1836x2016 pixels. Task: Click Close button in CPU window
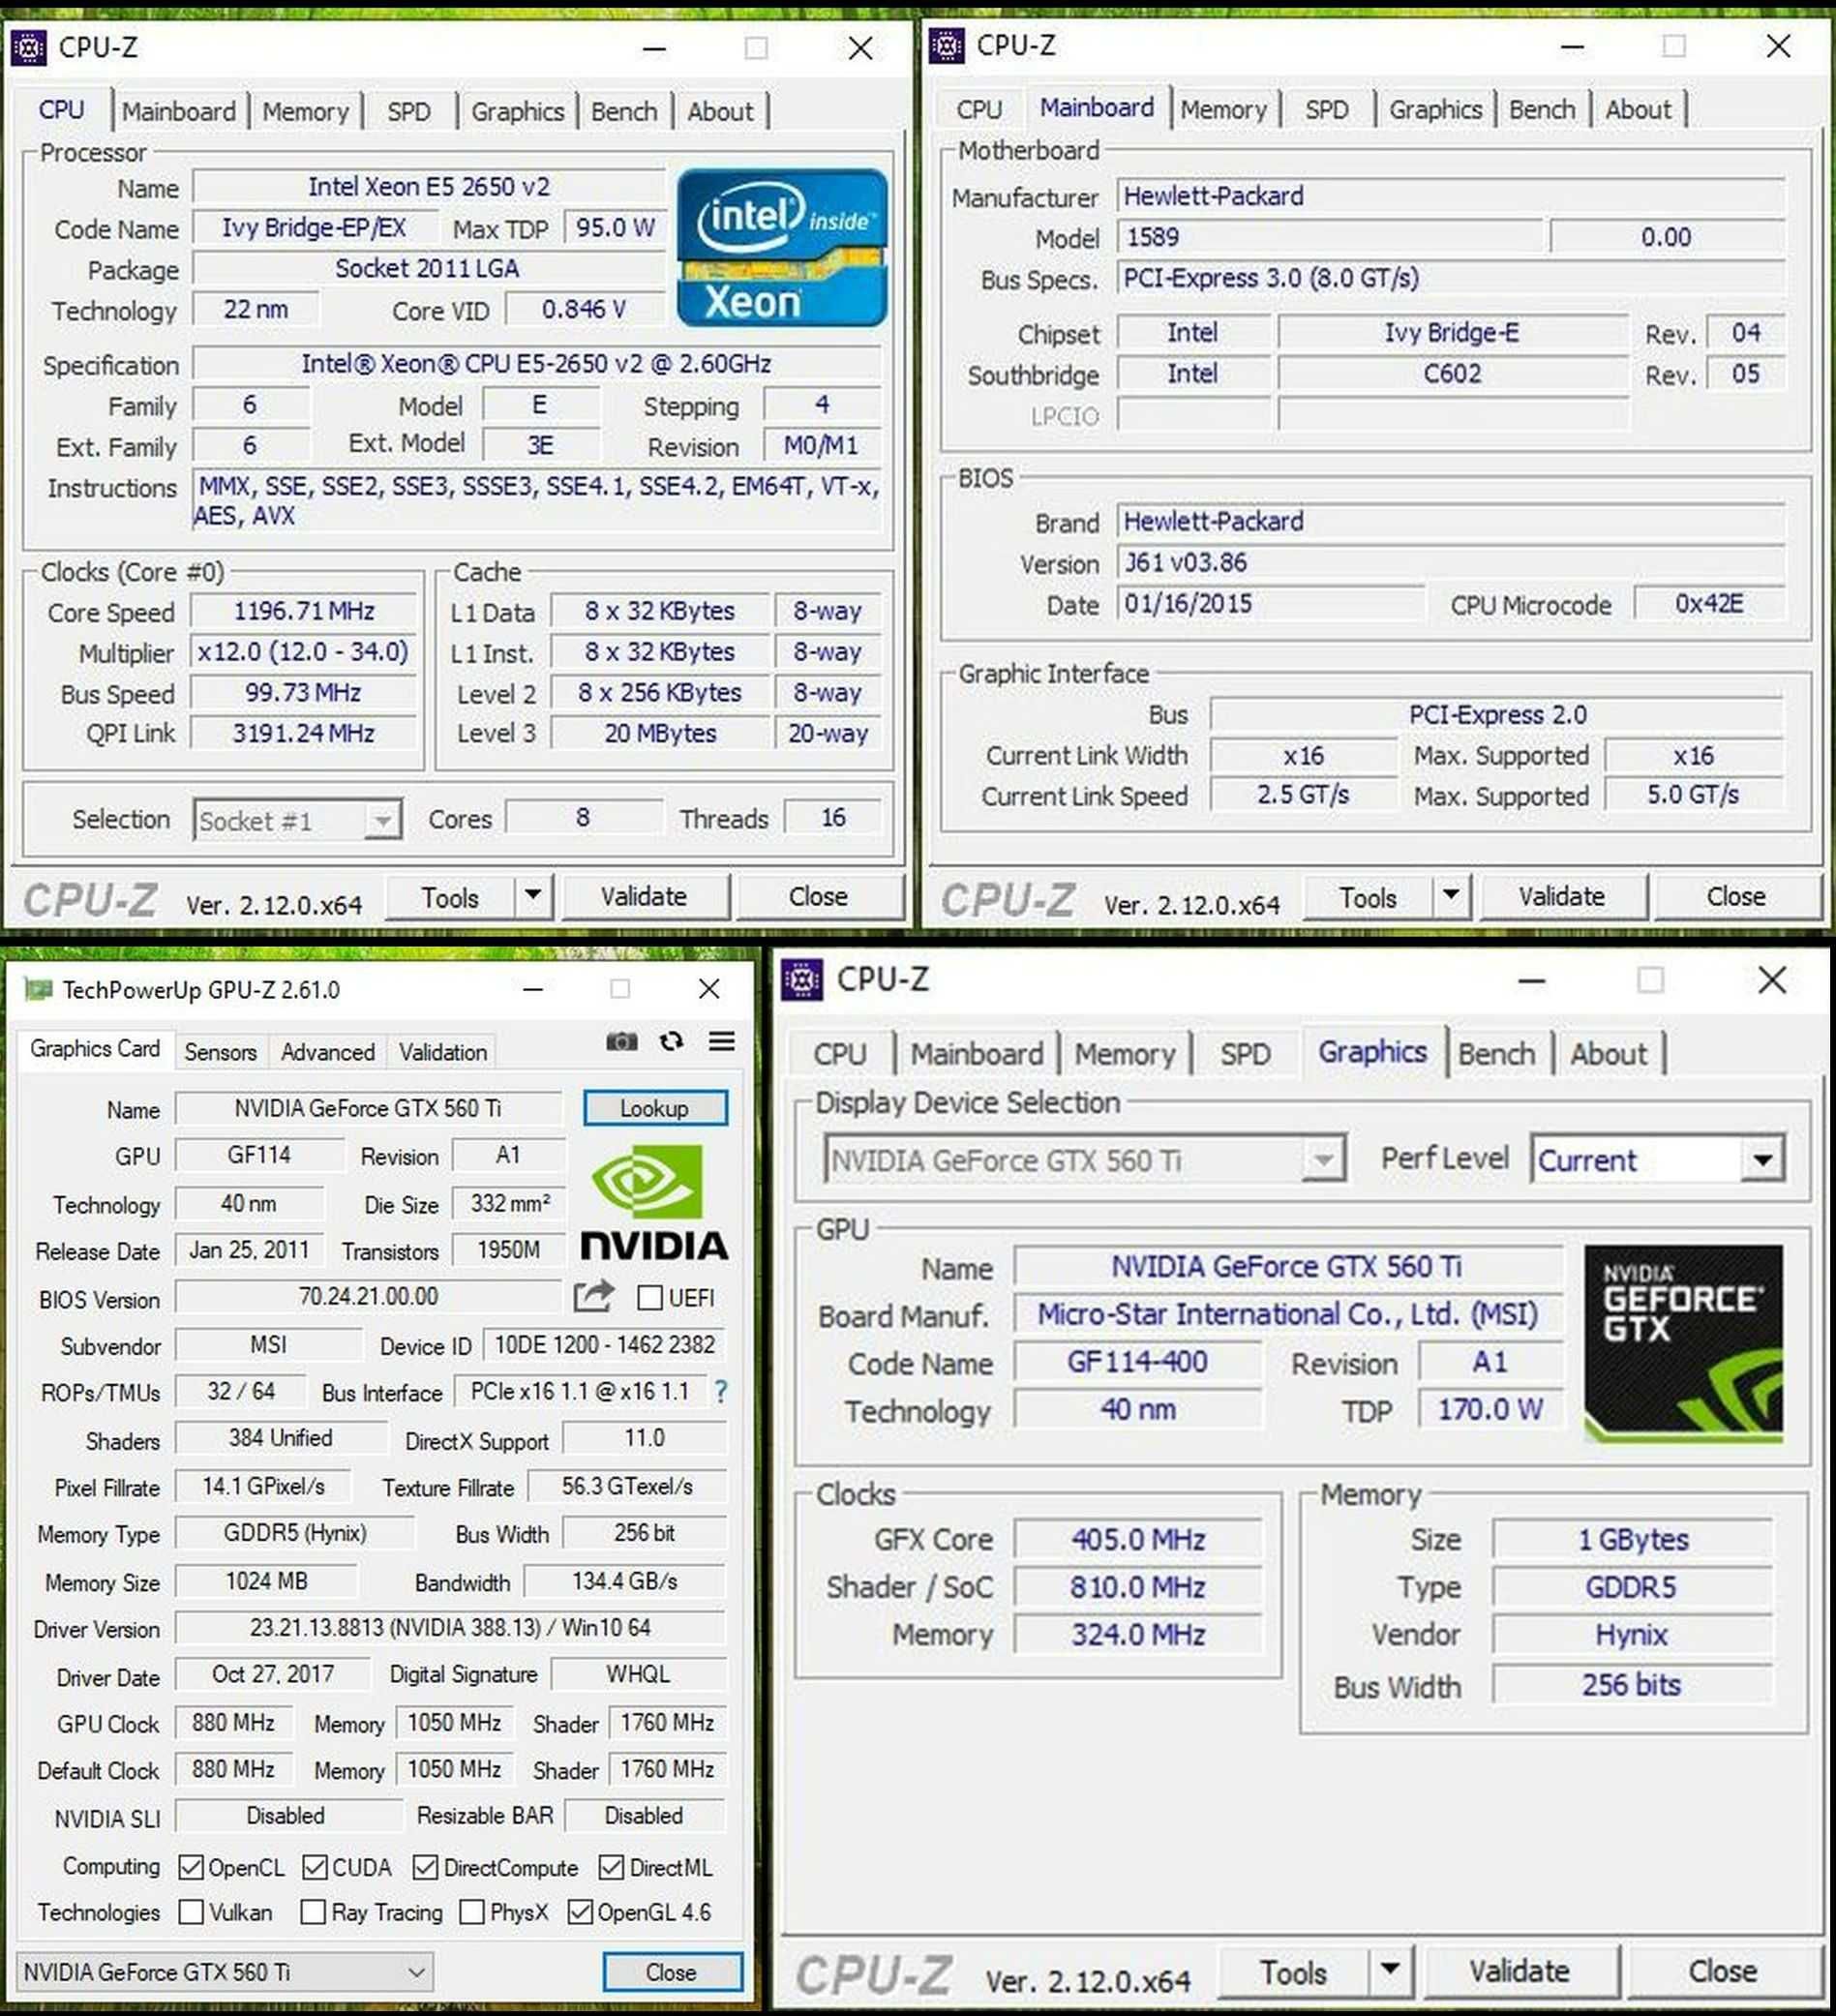coord(819,896)
